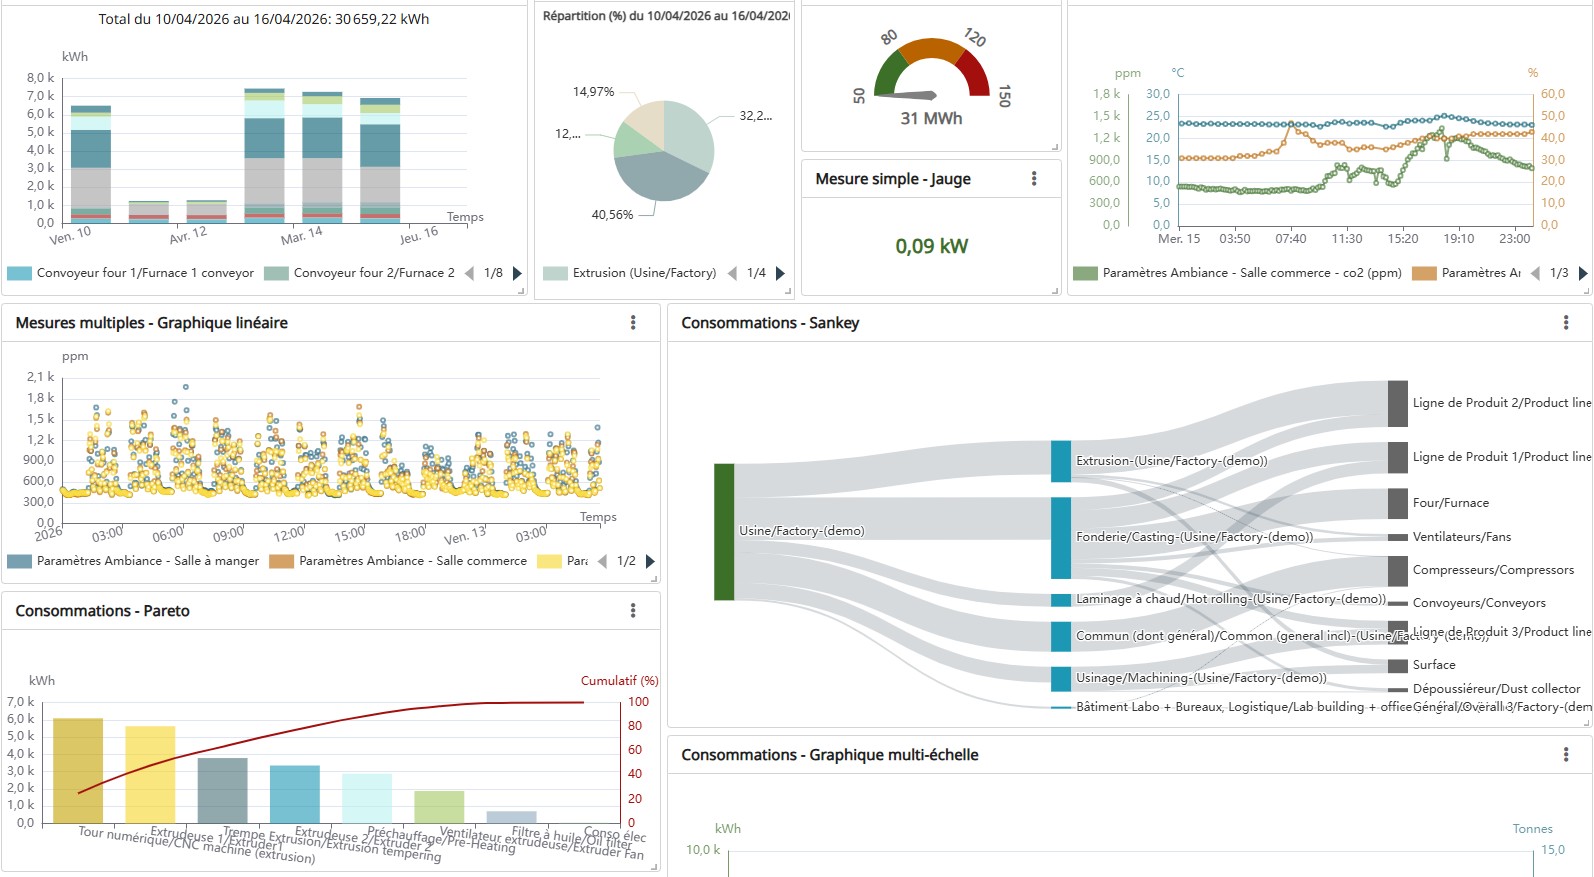The image size is (1594, 877).
Task: Toggle the Convoyeur four 1/Furnace 1 conveyor series
Action: 131,273
